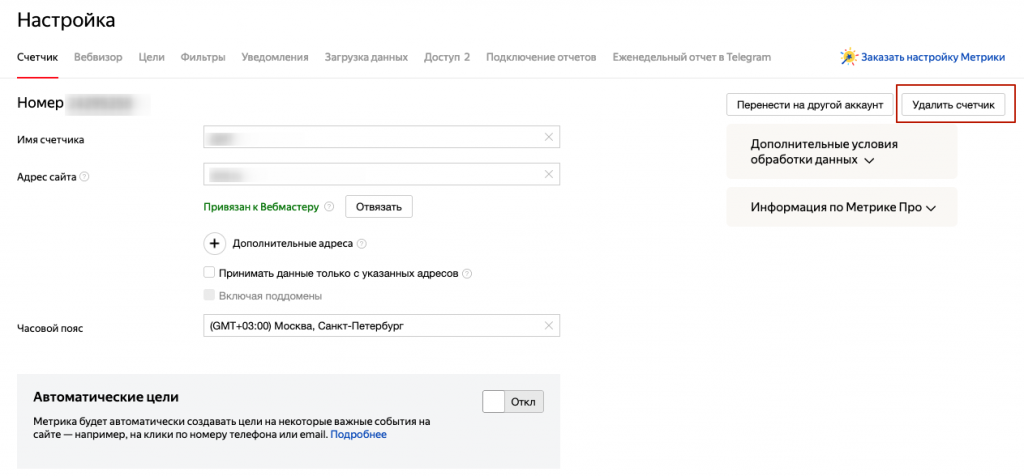Enable Принимать данные только с указанных адресов
1024x476 pixels.
point(209,273)
